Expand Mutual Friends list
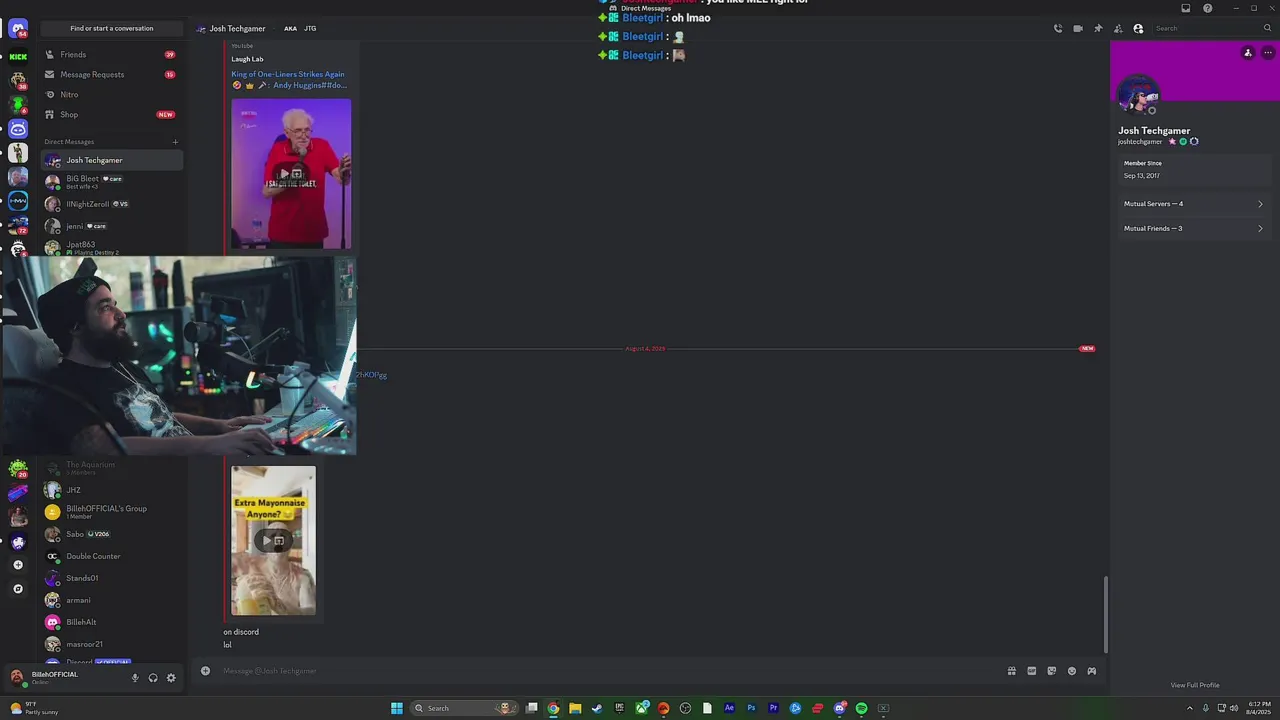Image resolution: width=1280 pixels, height=720 pixels. (1193, 229)
